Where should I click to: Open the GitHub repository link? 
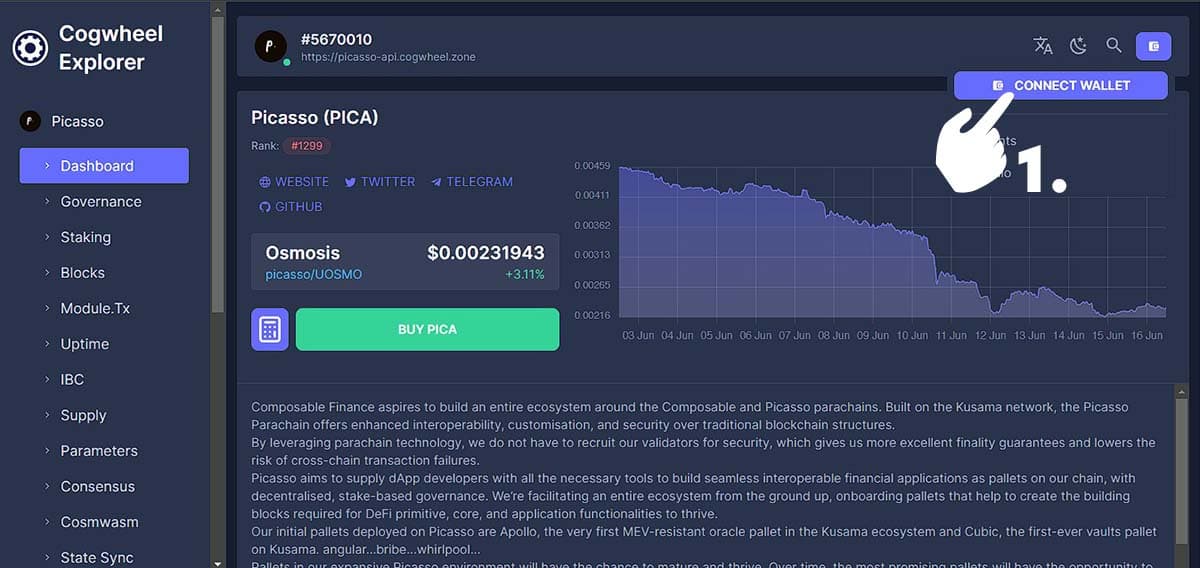pyautogui.click(x=291, y=207)
